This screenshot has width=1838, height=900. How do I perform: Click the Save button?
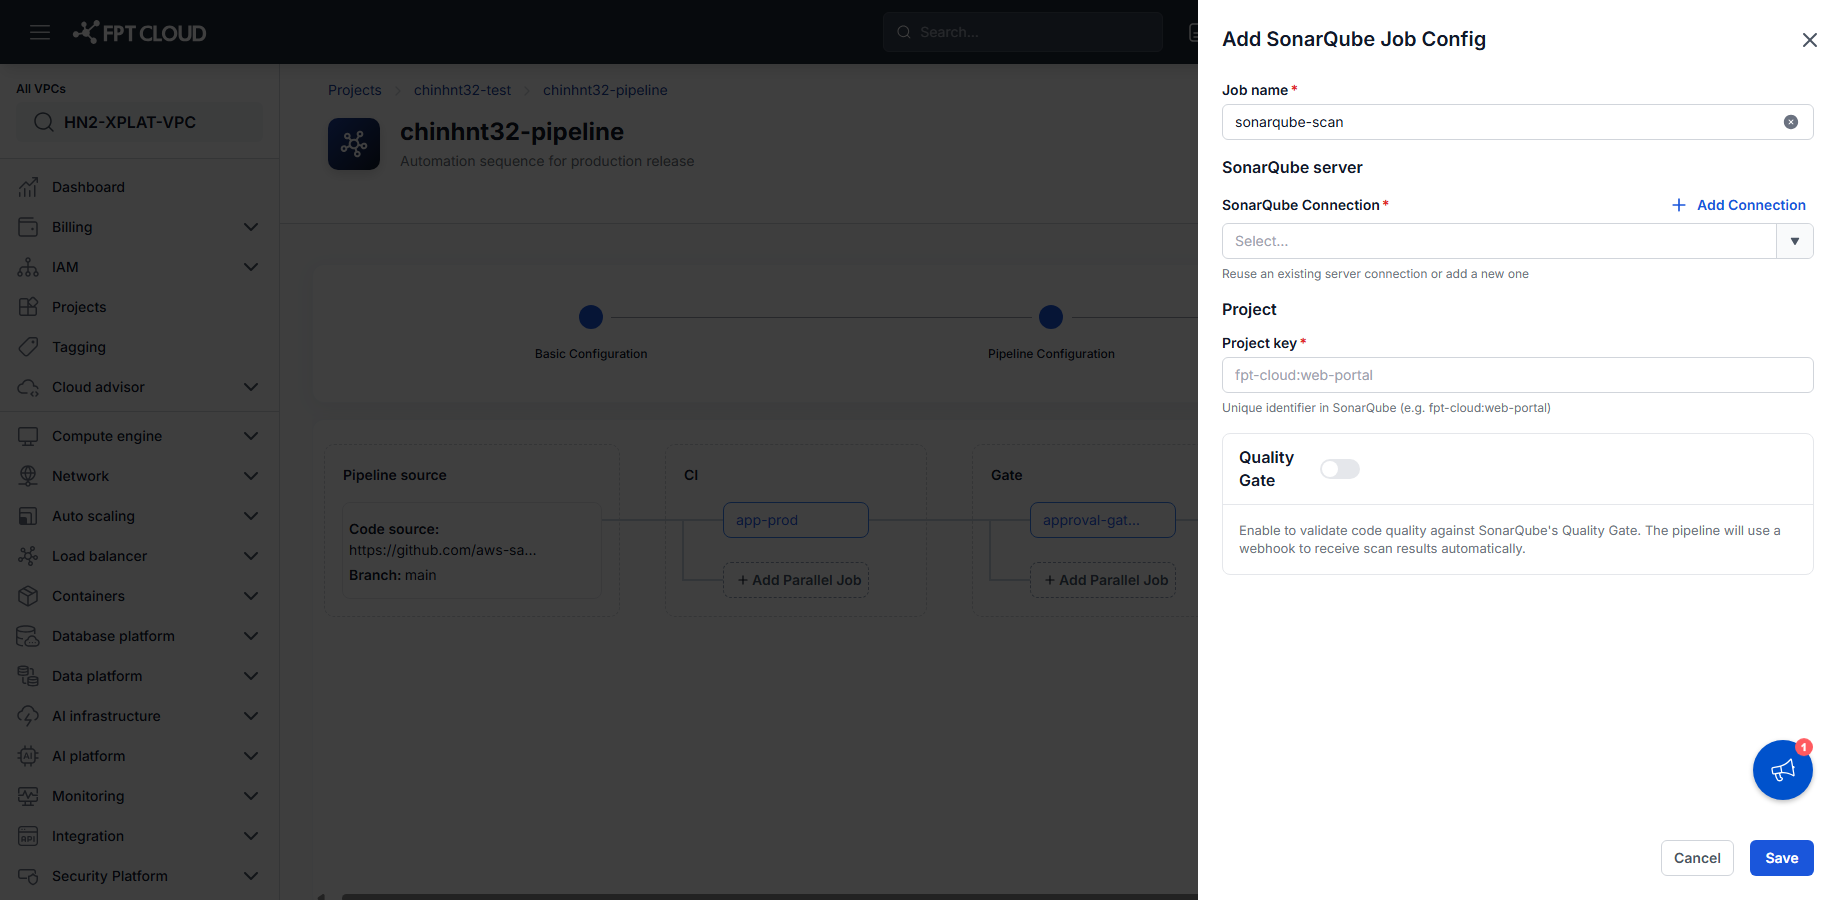(x=1781, y=858)
